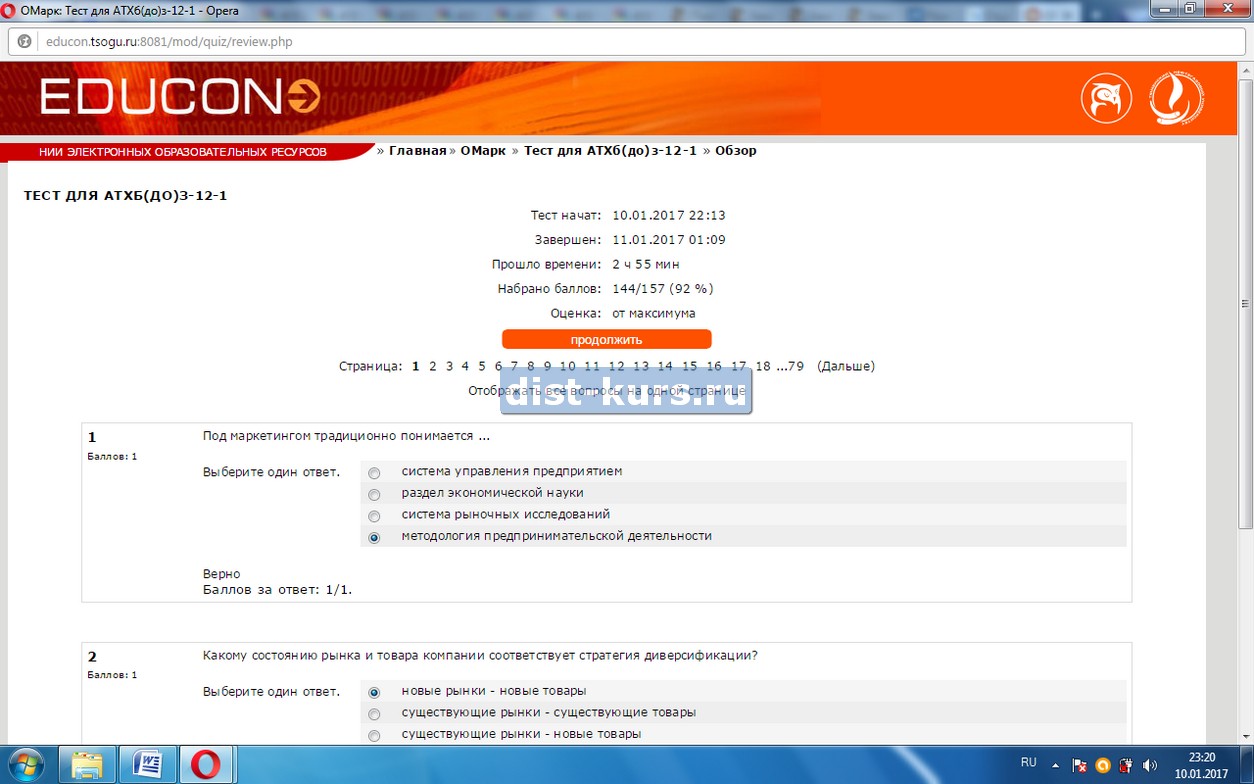Open Windows Explorer from the taskbar
Viewport: 1254px width, 784px height.
87,765
